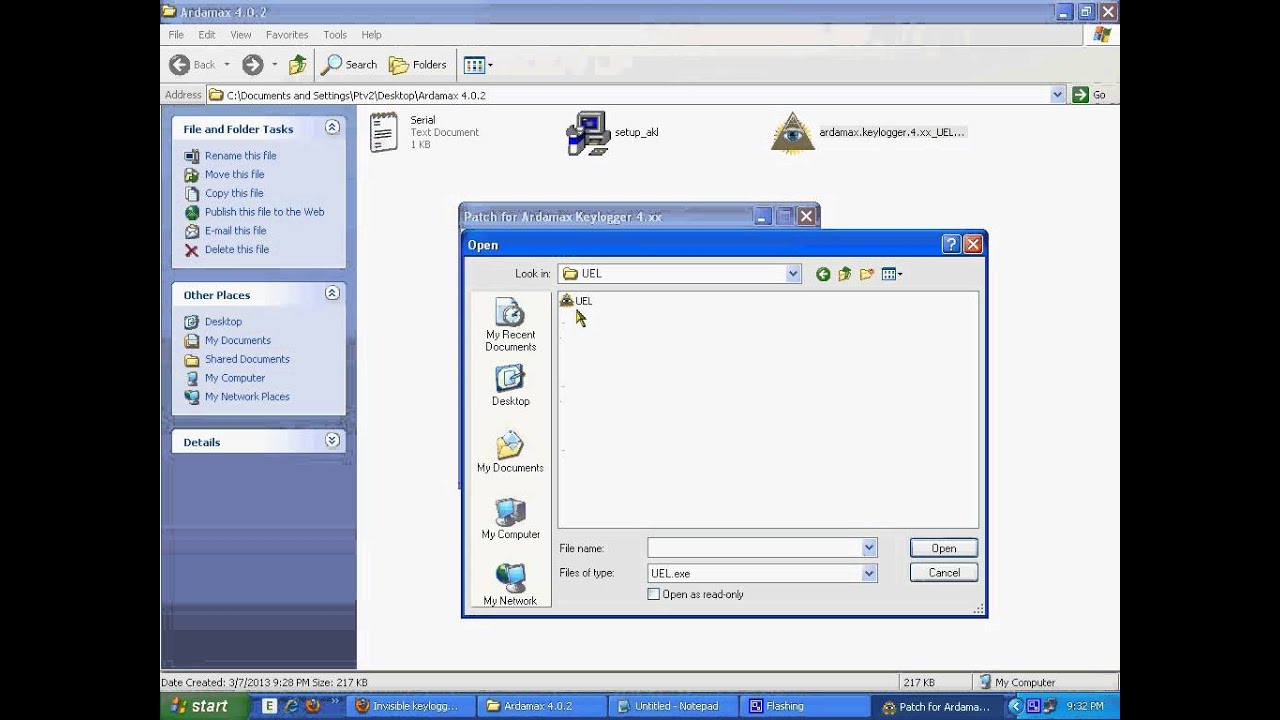The height and width of the screenshot is (720, 1280).
Task: Switch to Ardamax 4.0.2 taskbar button
Action: click(x=543, y=706)
